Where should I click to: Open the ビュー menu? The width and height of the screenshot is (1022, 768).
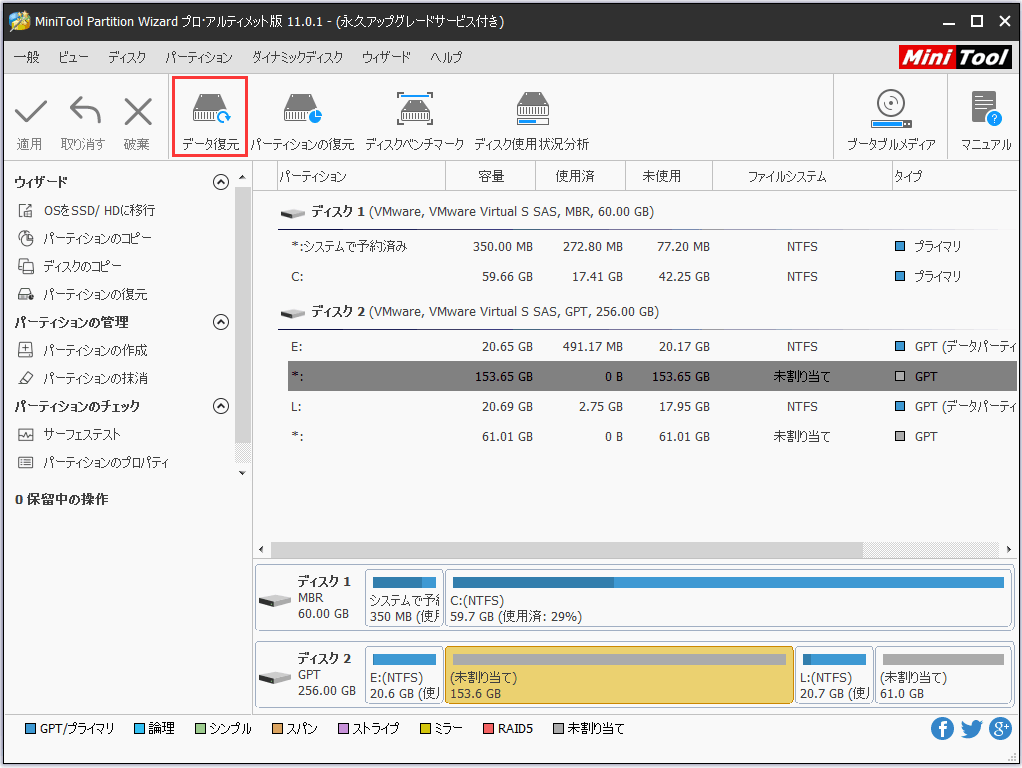click(73, 57)
